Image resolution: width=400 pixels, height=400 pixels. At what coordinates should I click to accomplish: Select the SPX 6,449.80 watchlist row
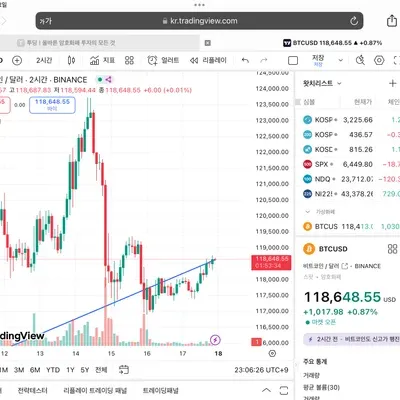click(x=348, y=164)
